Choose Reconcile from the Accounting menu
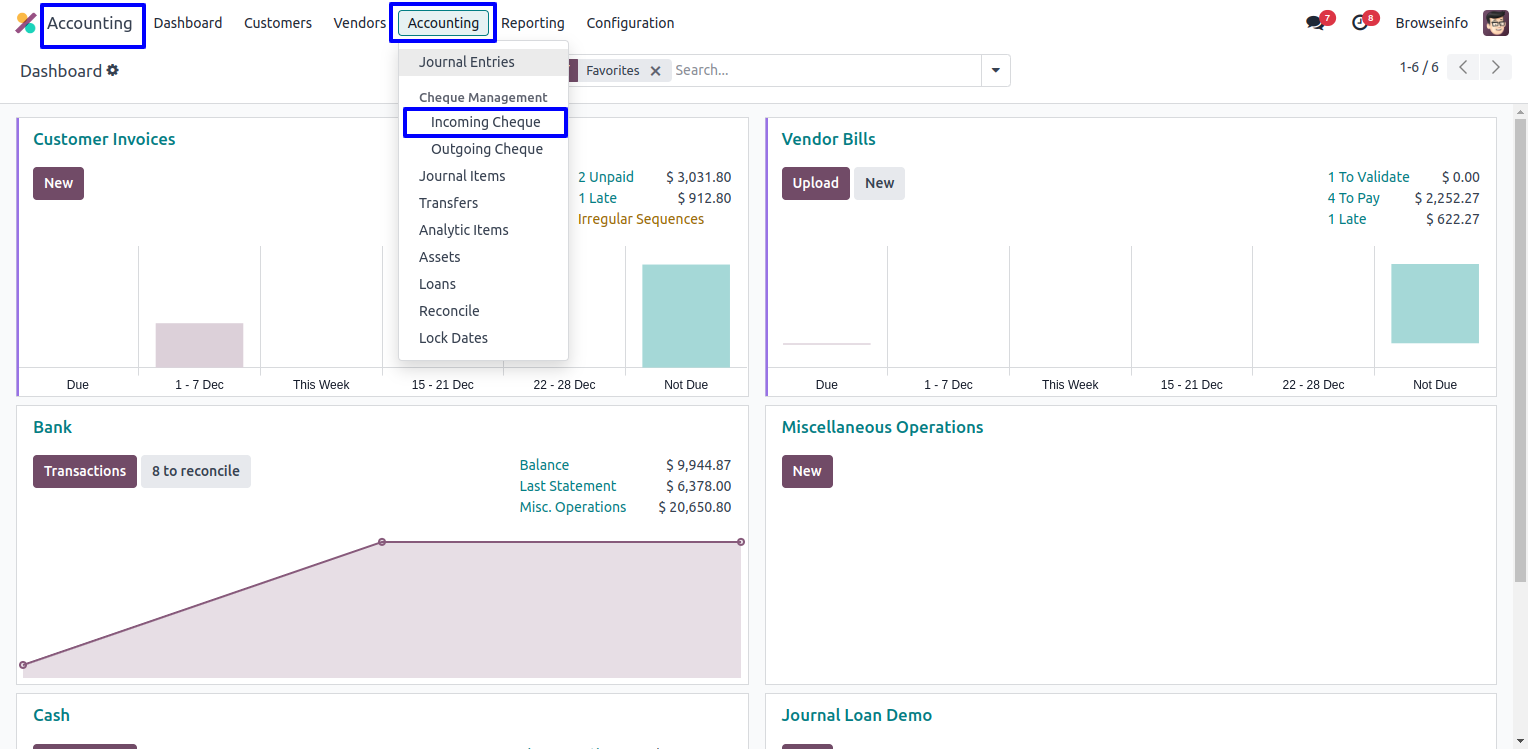This screenshot has width=1528, height=749. click(x=449, y=311)
